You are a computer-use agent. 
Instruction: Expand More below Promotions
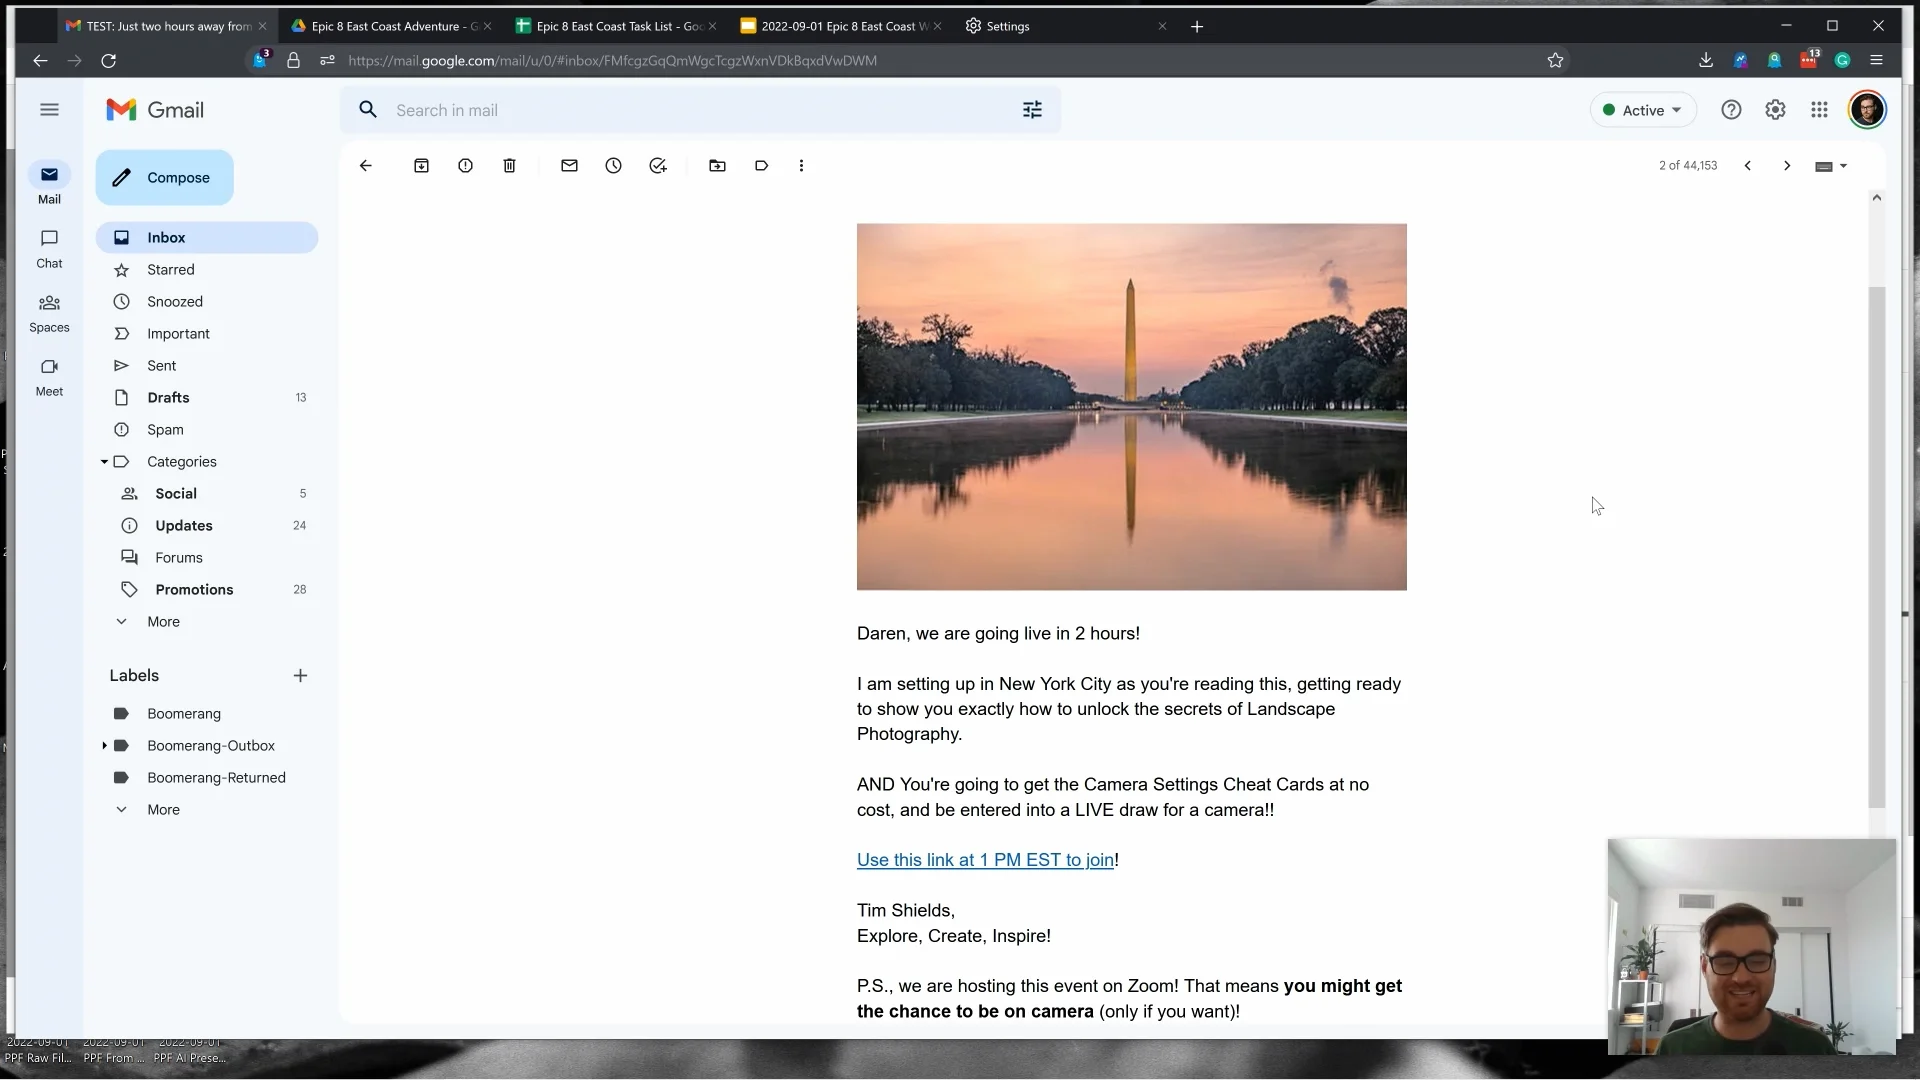163,622
